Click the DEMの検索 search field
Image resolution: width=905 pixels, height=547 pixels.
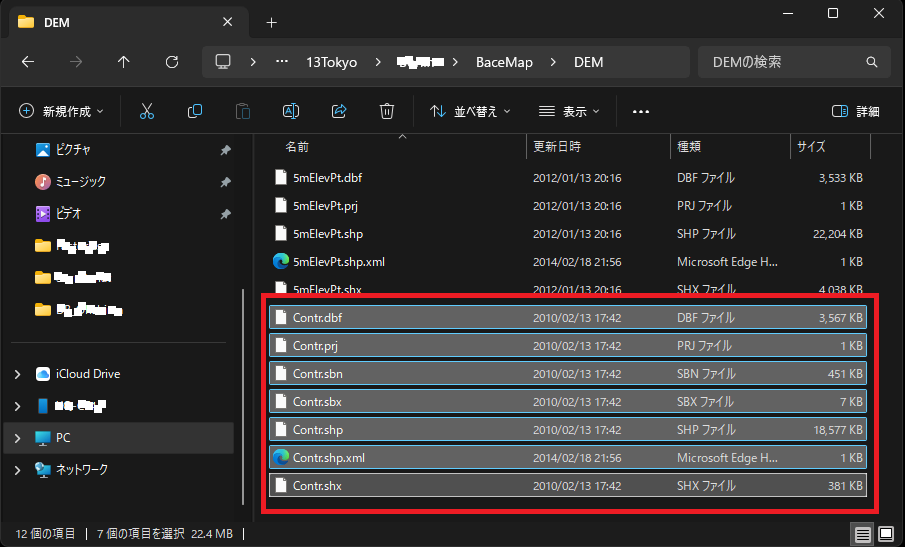pyautogui.click(x=780, y=62)
